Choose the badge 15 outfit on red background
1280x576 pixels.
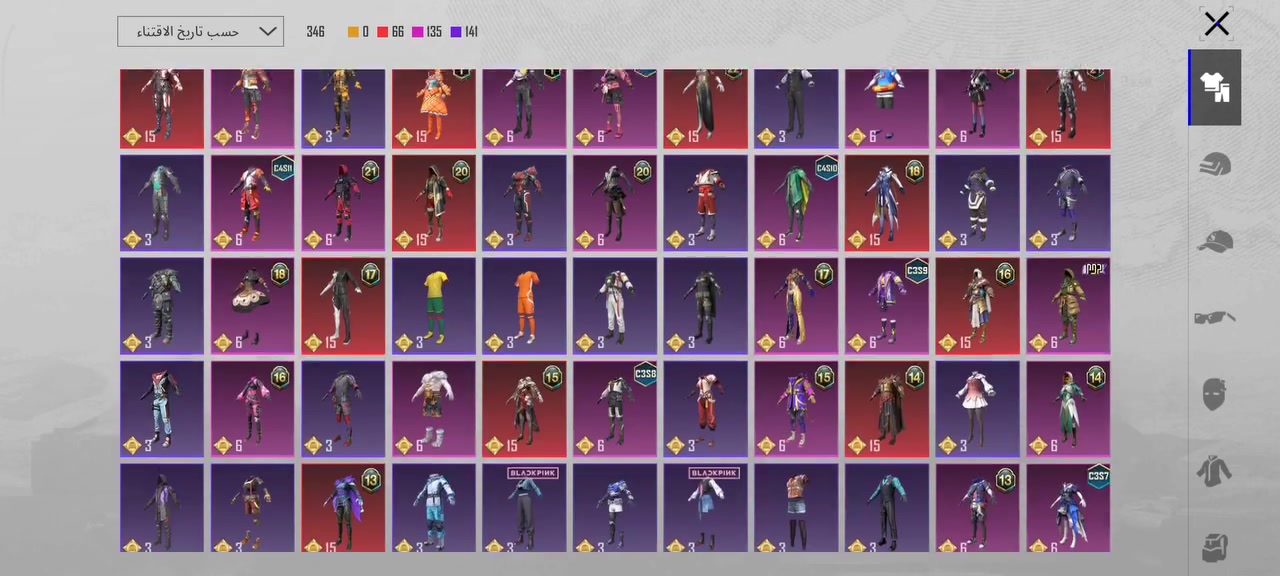click(x=524, y=409)
